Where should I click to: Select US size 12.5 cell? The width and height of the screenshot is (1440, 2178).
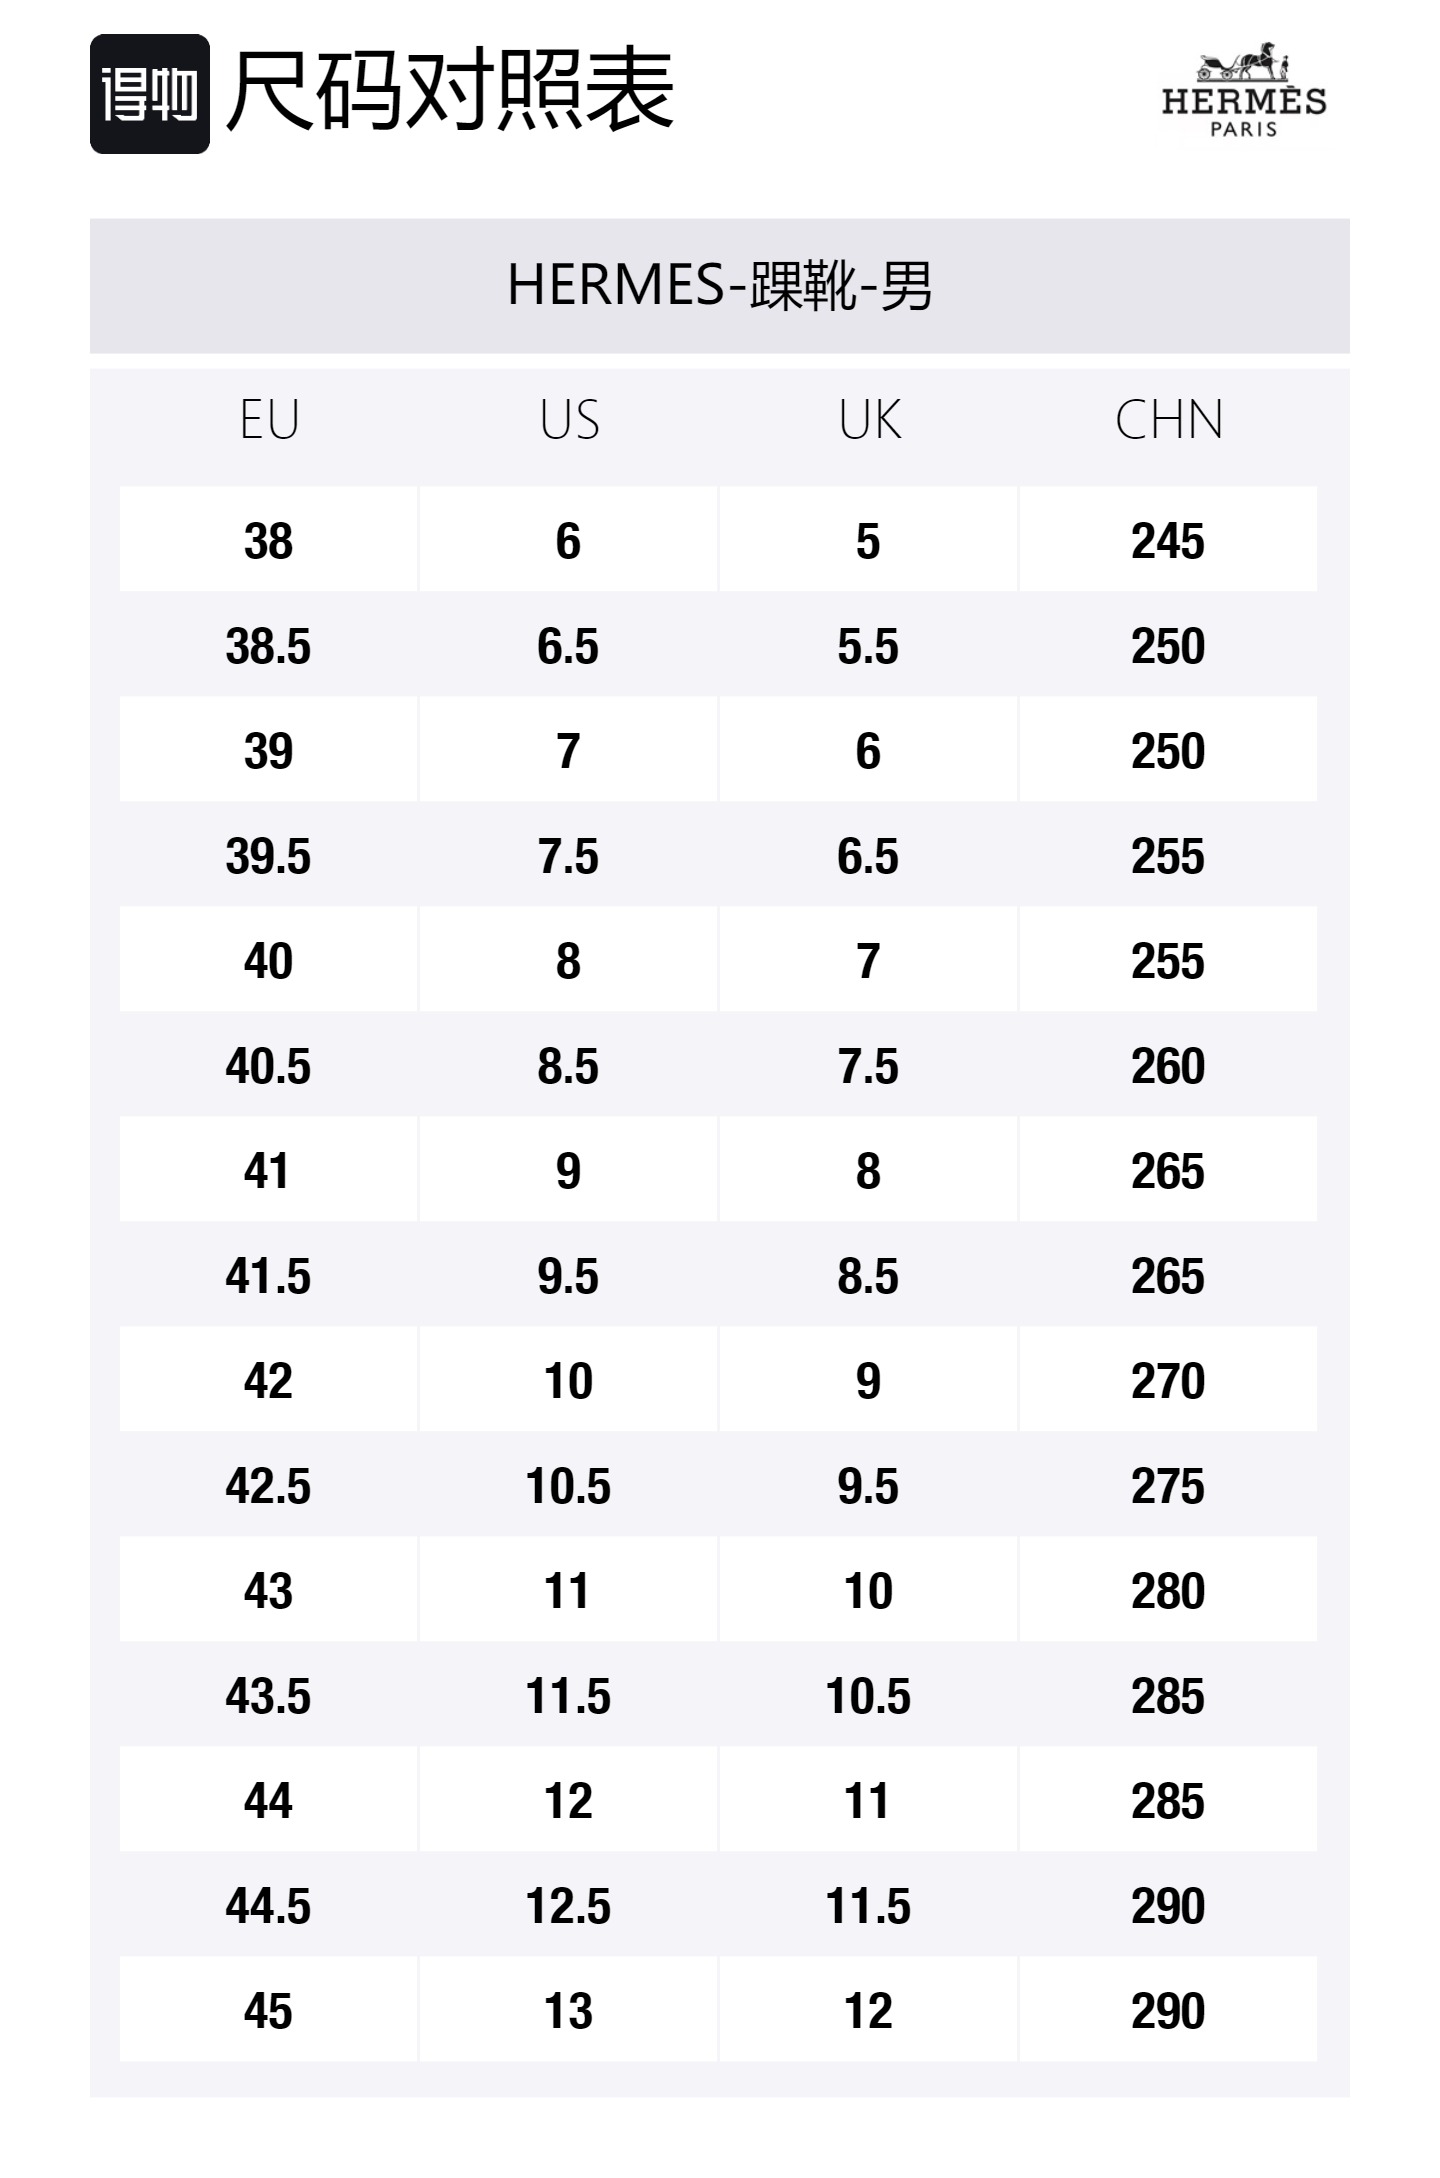[x=568, y=1906]
